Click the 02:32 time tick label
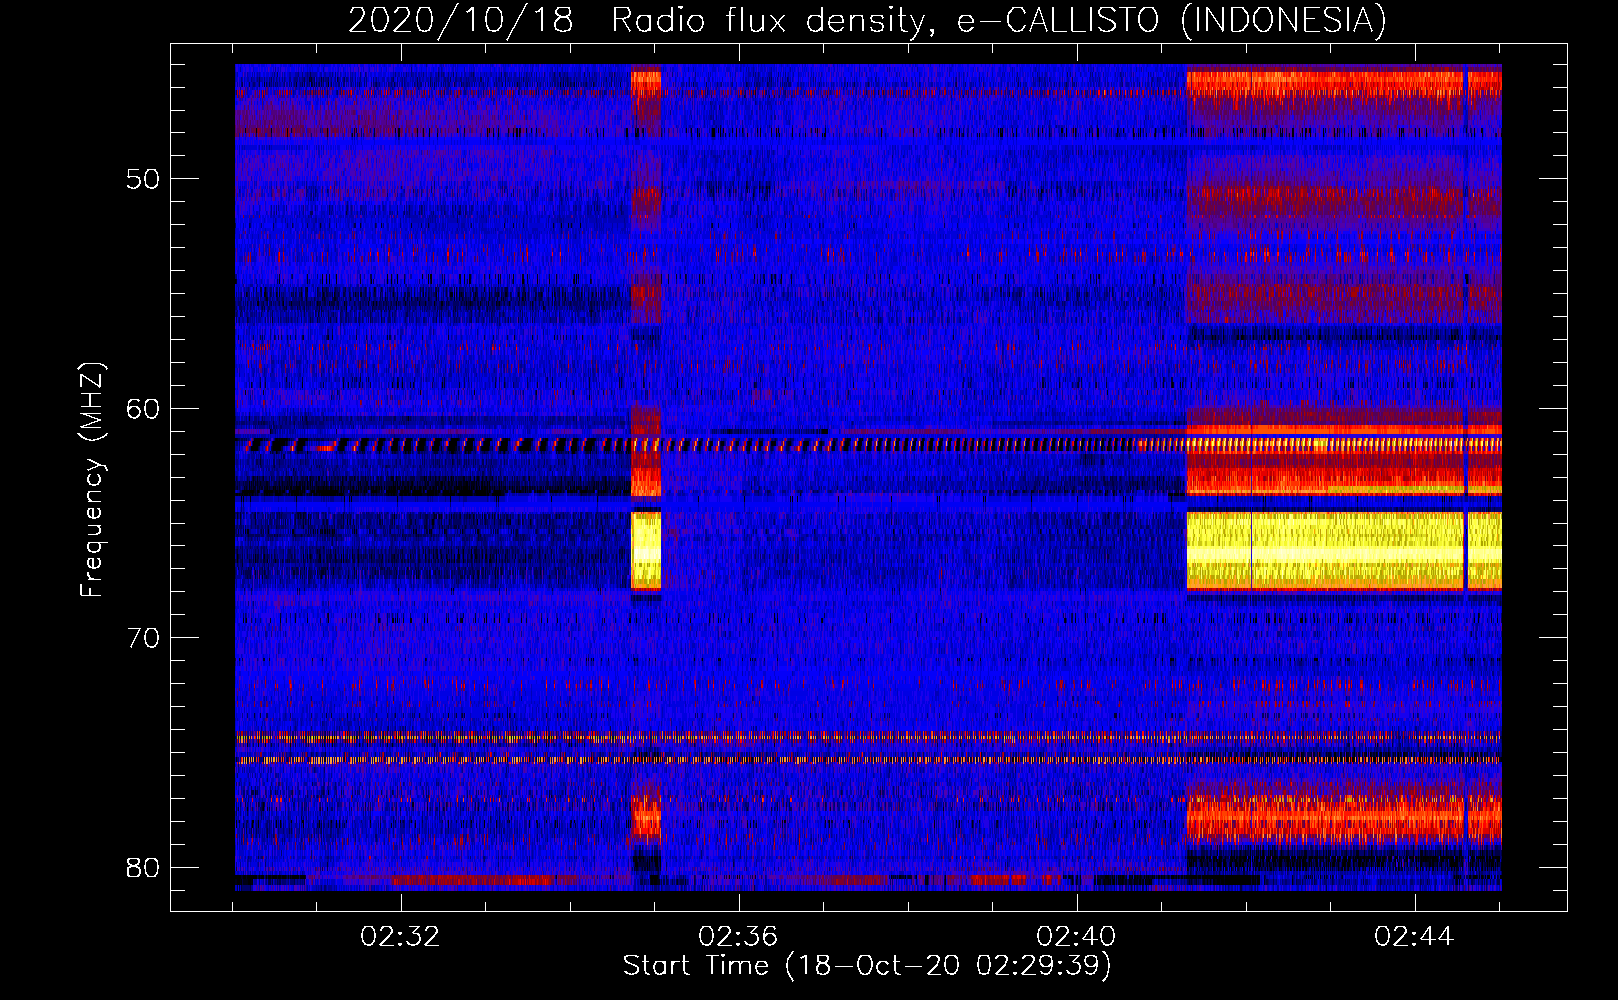Image resolution: width=1618 pixels, height=1000 pixels. pyautogui.click(x=400, y=937)
